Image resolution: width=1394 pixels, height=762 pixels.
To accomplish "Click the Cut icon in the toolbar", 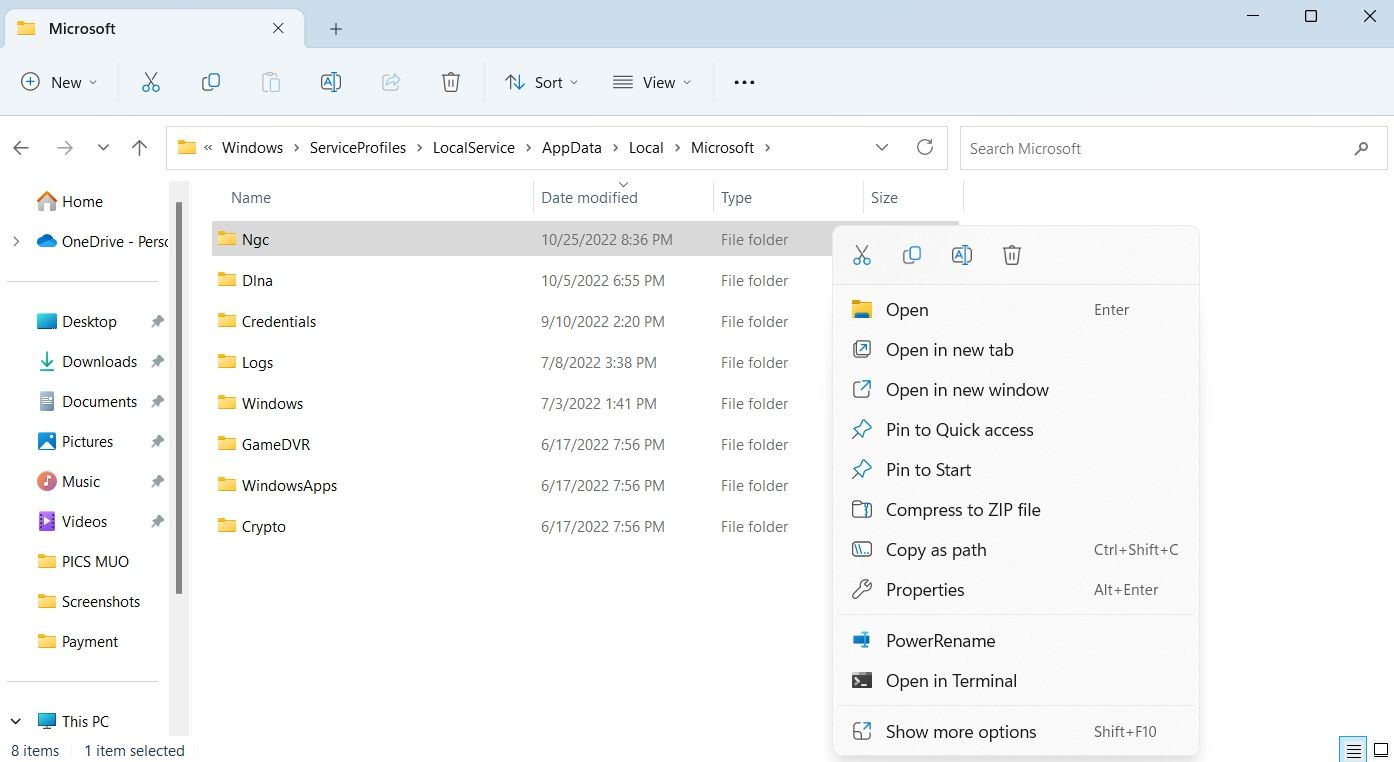I will click(x=151, y=83).
